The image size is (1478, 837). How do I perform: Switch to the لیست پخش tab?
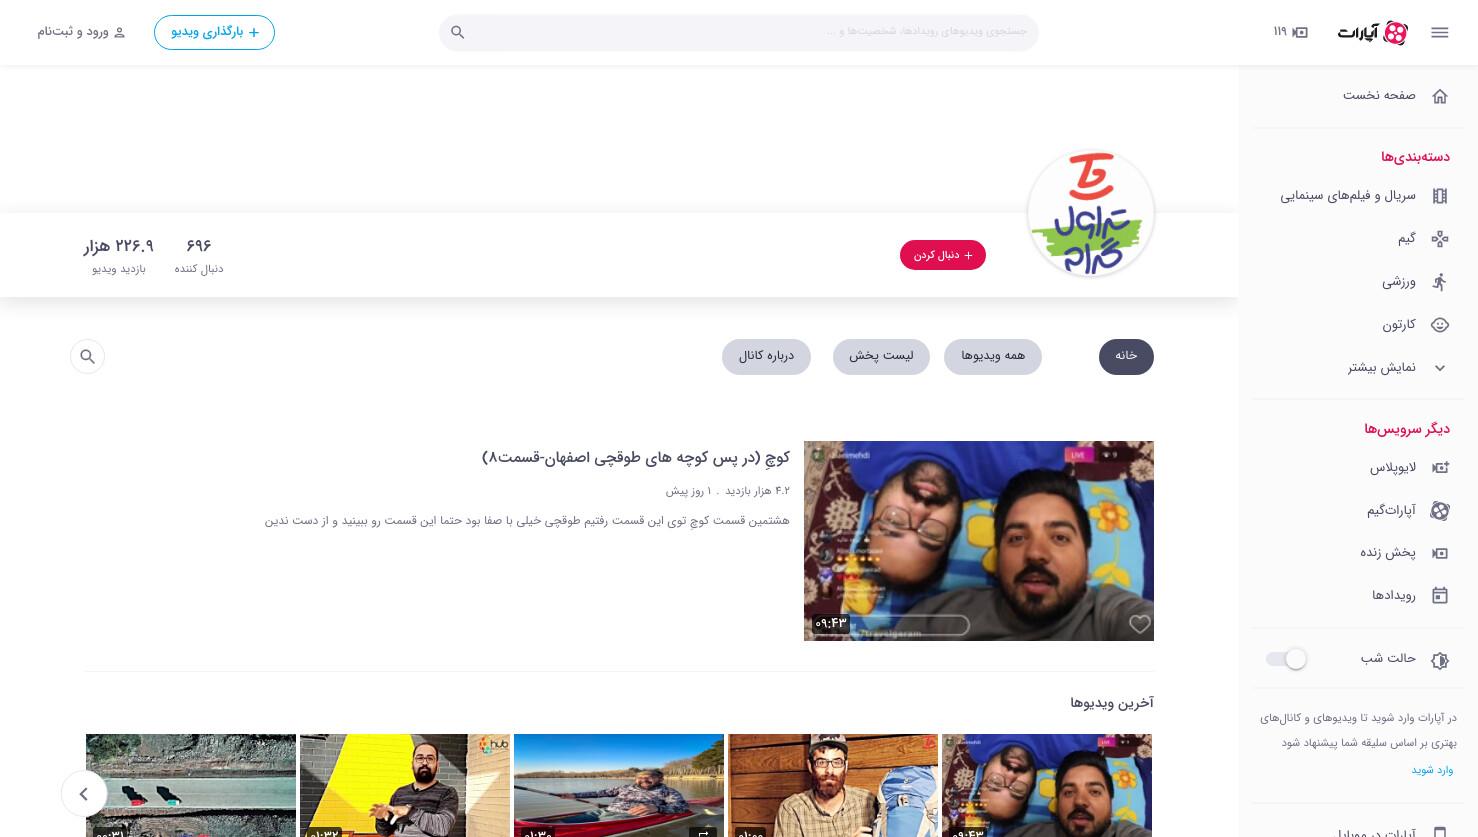click(x=881, y=356)
